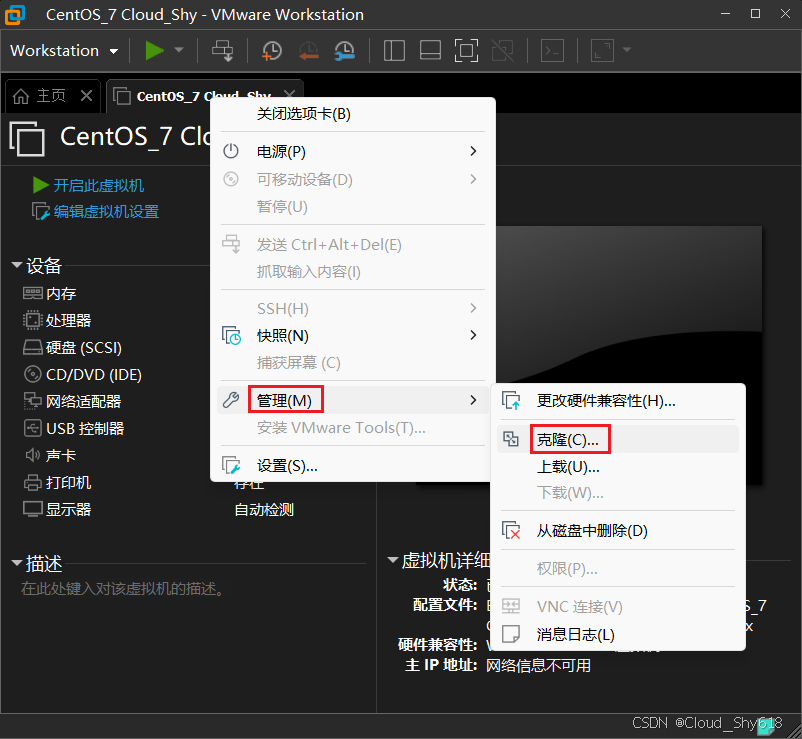Select 显示器 device row
Image resolution: width=802 pixels, height=739 pixels.
[x=57, y=509]
